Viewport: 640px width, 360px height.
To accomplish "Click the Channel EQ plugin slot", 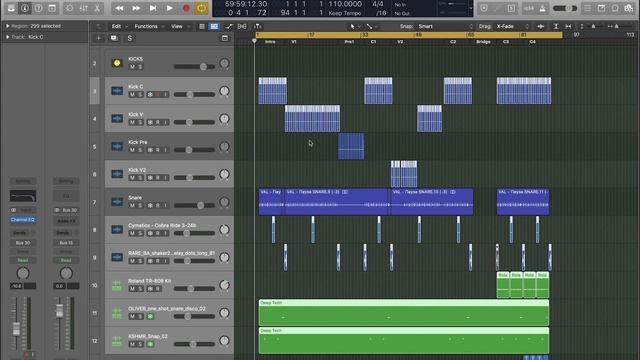I will pos(23,220).
